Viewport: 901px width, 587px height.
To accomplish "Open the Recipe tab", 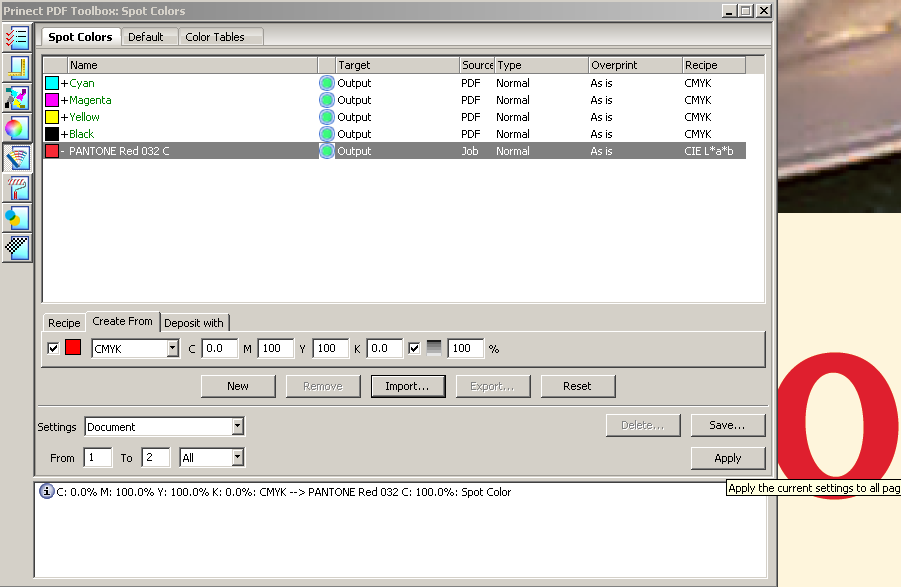I will [x=64, y=323].
